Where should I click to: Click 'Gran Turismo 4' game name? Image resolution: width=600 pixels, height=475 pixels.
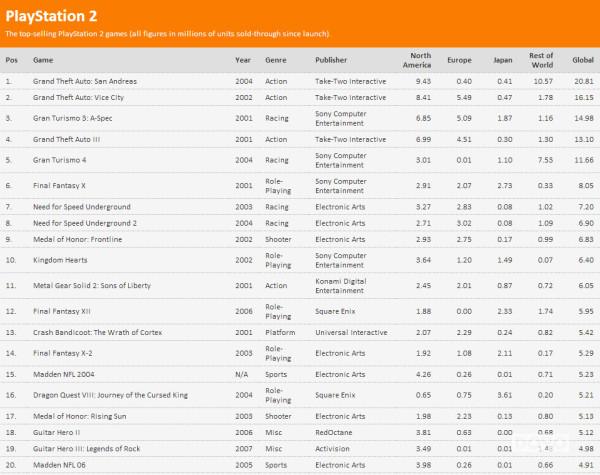(x=59, y=160)
